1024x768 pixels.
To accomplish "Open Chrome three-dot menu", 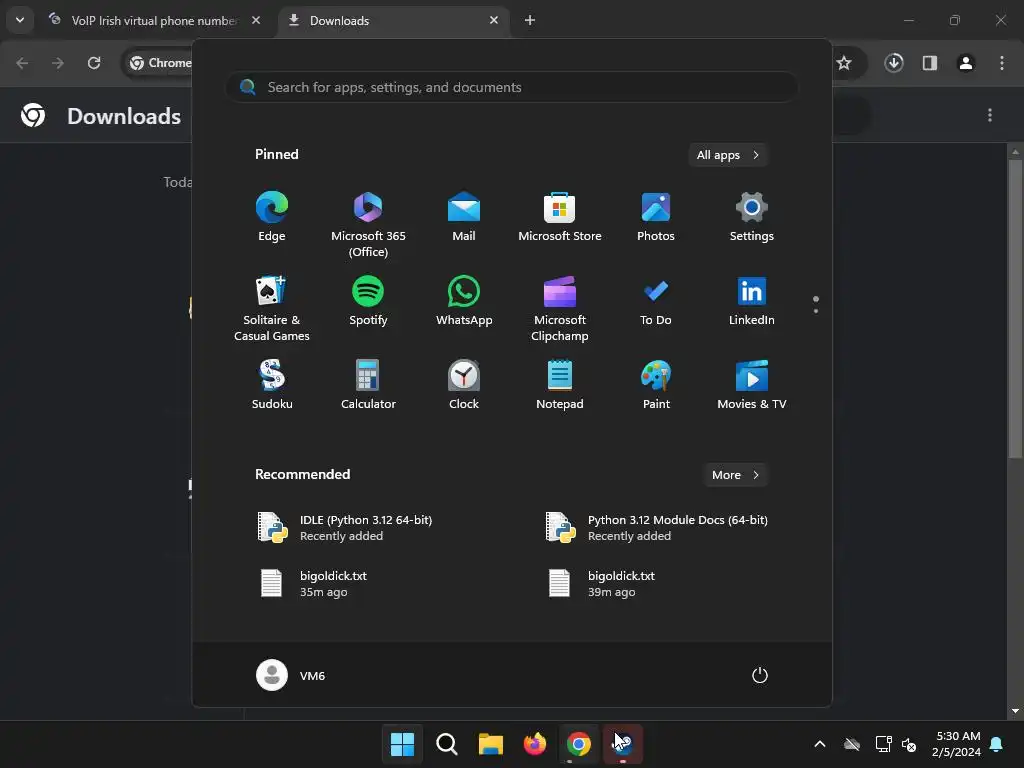I will click(x=1002, y=63).
